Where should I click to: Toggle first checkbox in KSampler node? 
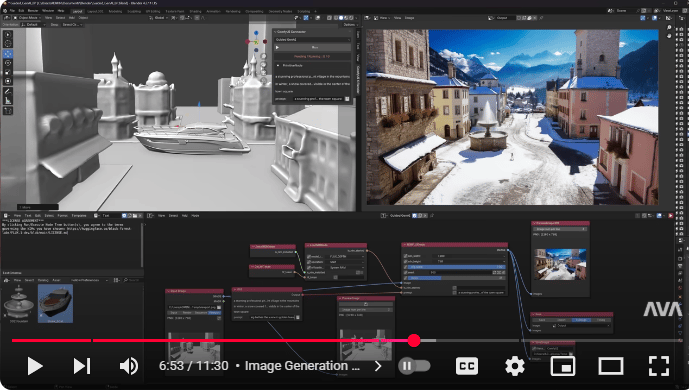click(406, 256)
